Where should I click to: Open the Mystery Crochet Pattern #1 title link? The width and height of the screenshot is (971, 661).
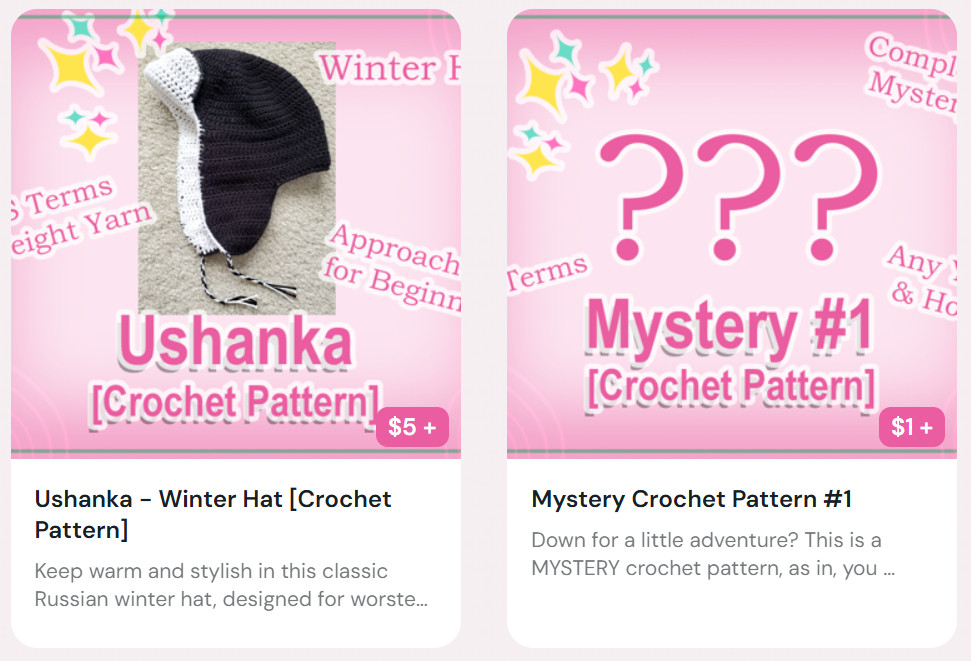[692, 499]
